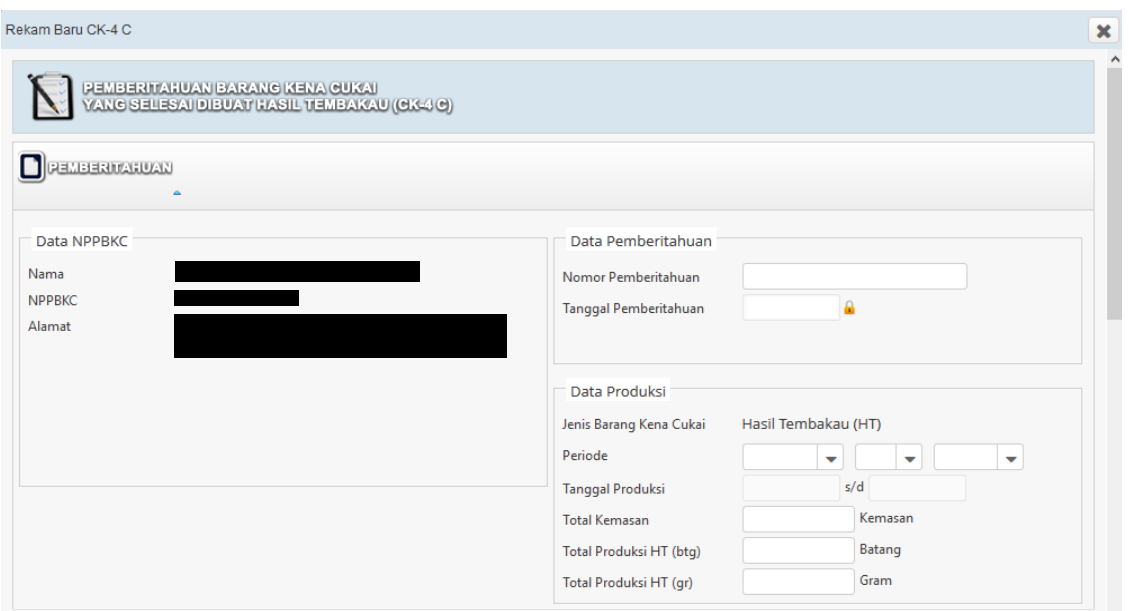1129x611 pixels.
Task: Click the Hasil Tembakau (HT) value text
Action: click(810, 424)
